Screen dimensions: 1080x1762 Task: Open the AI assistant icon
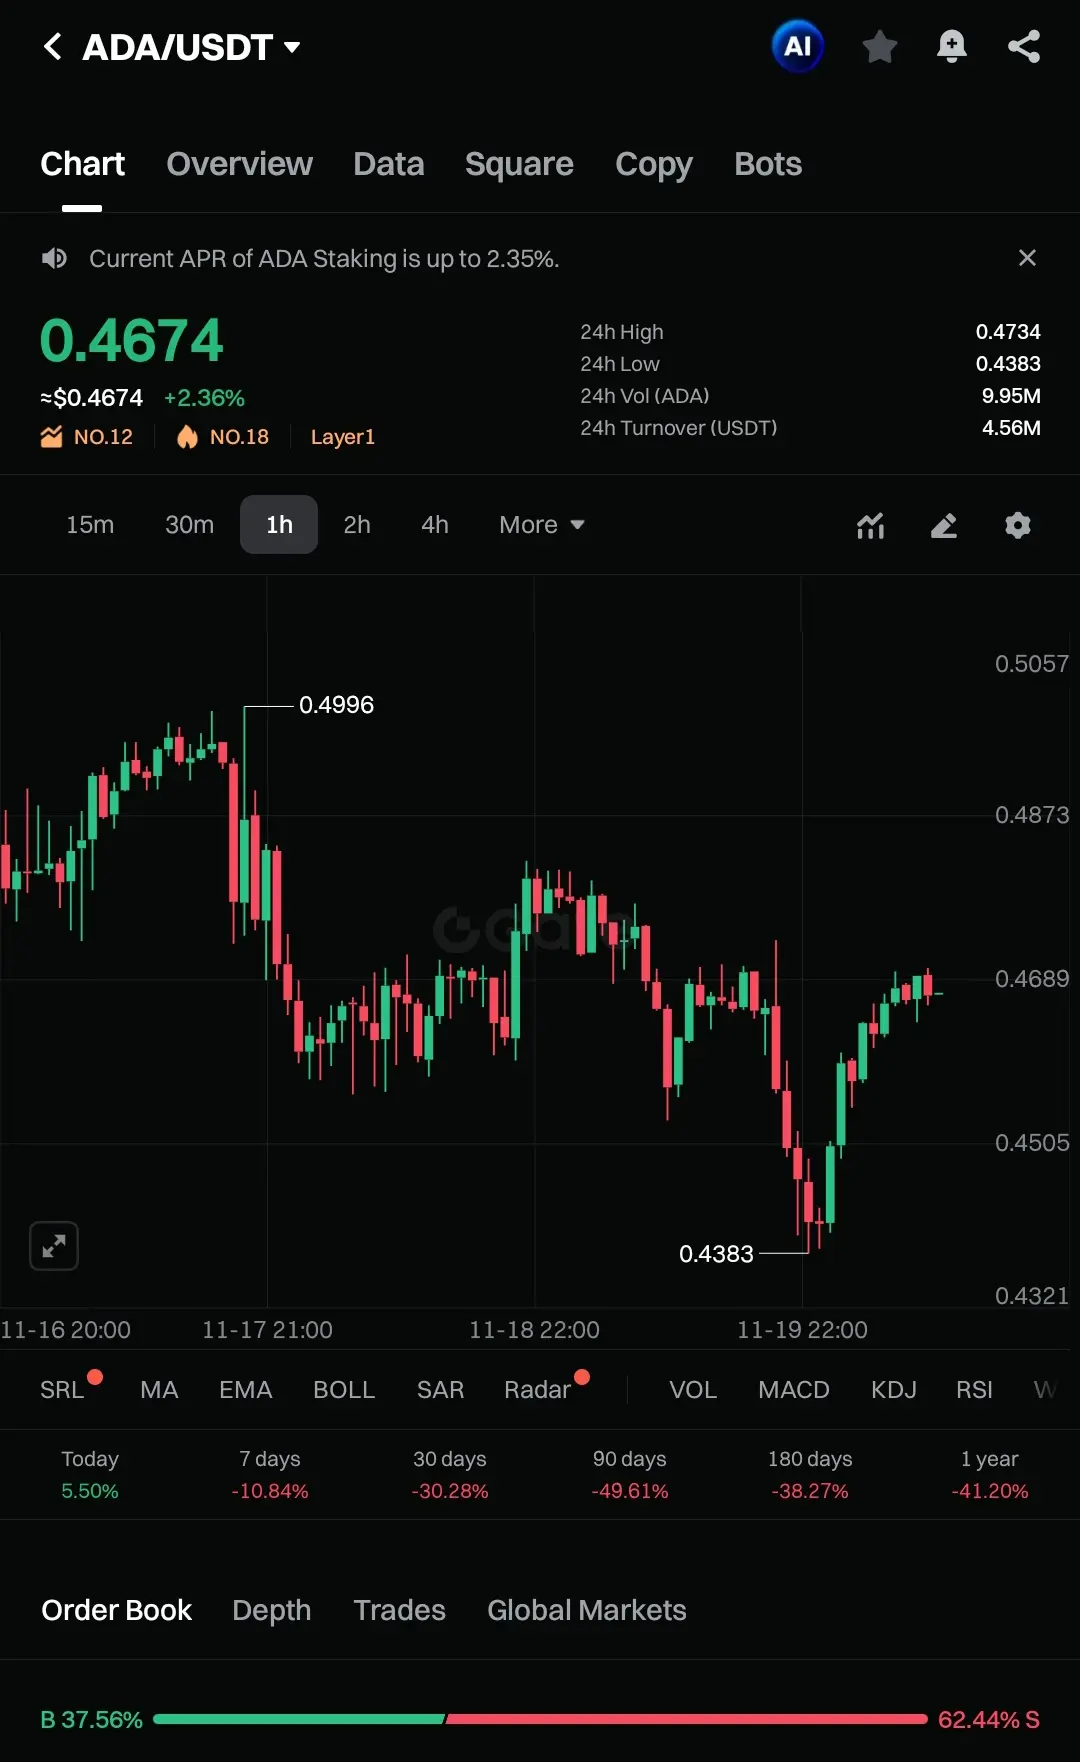(x=797, y=46)
